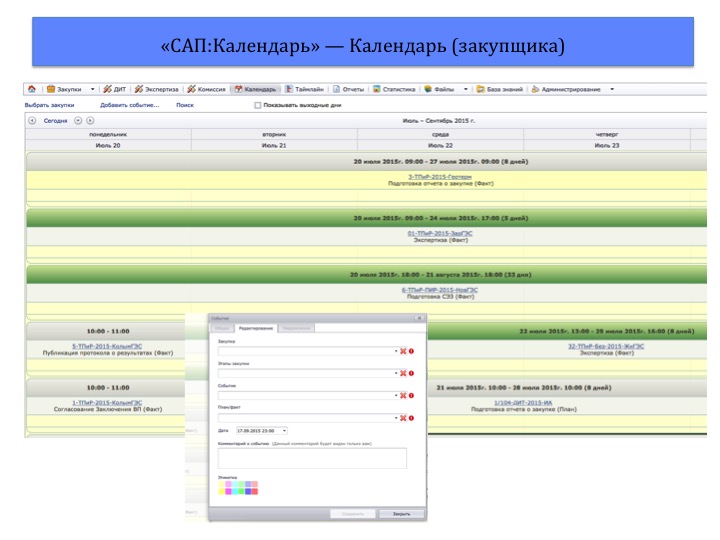Open the Этапы закупки combo box dropdown
The height and width of the screenshot is (540, 720).
(x=396, y=373)
